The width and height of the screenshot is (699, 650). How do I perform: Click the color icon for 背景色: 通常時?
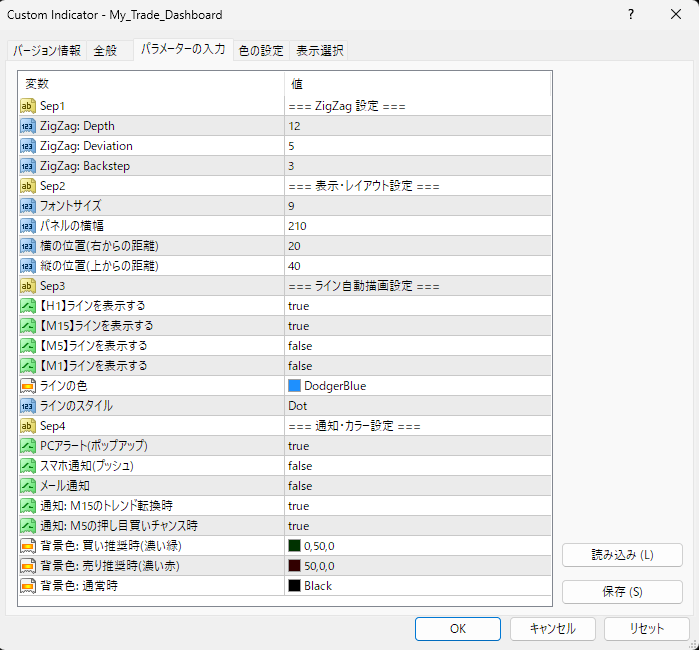(x=28, y=586)
